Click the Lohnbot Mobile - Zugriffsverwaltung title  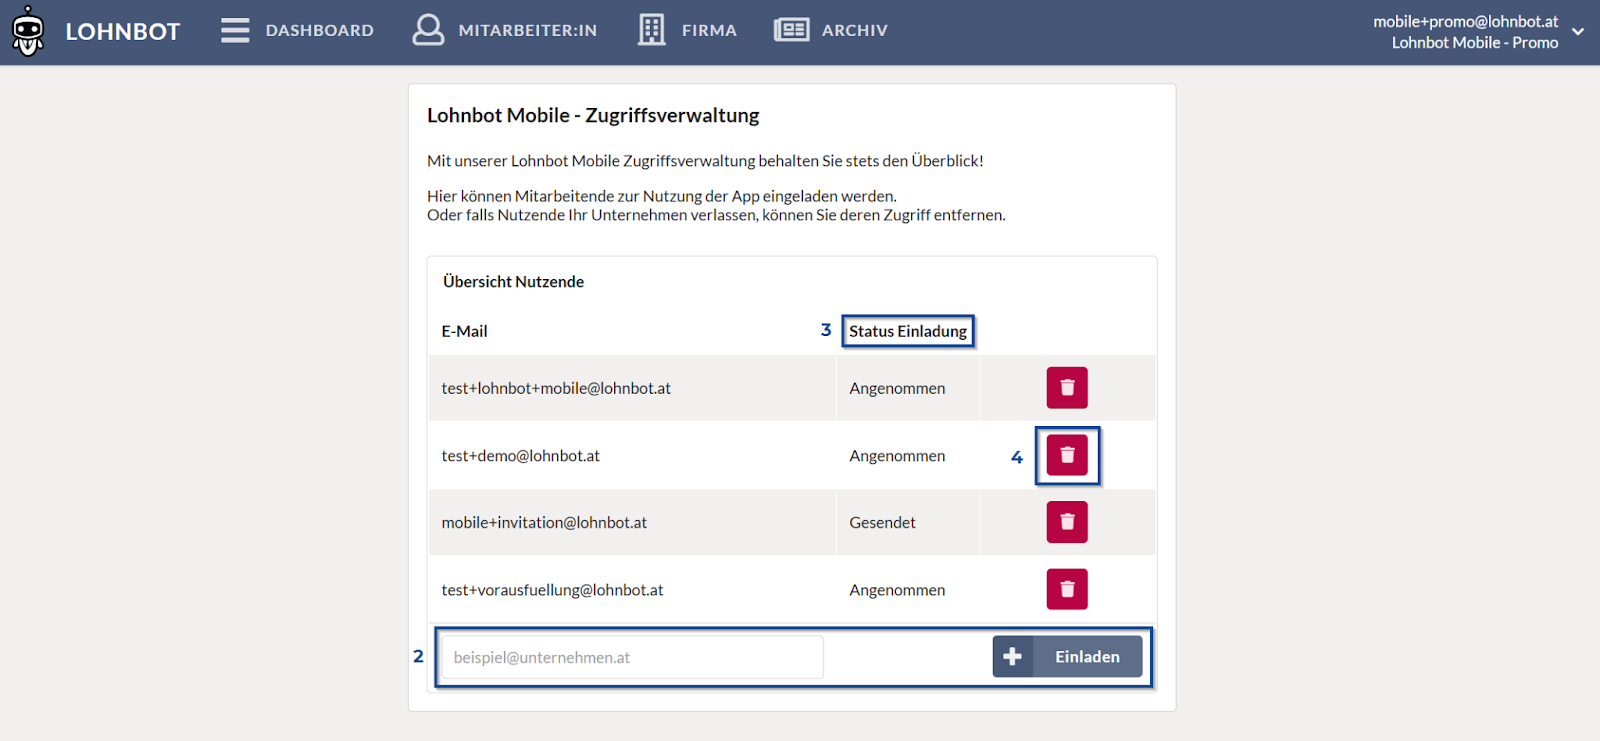[x=593, y=116]
